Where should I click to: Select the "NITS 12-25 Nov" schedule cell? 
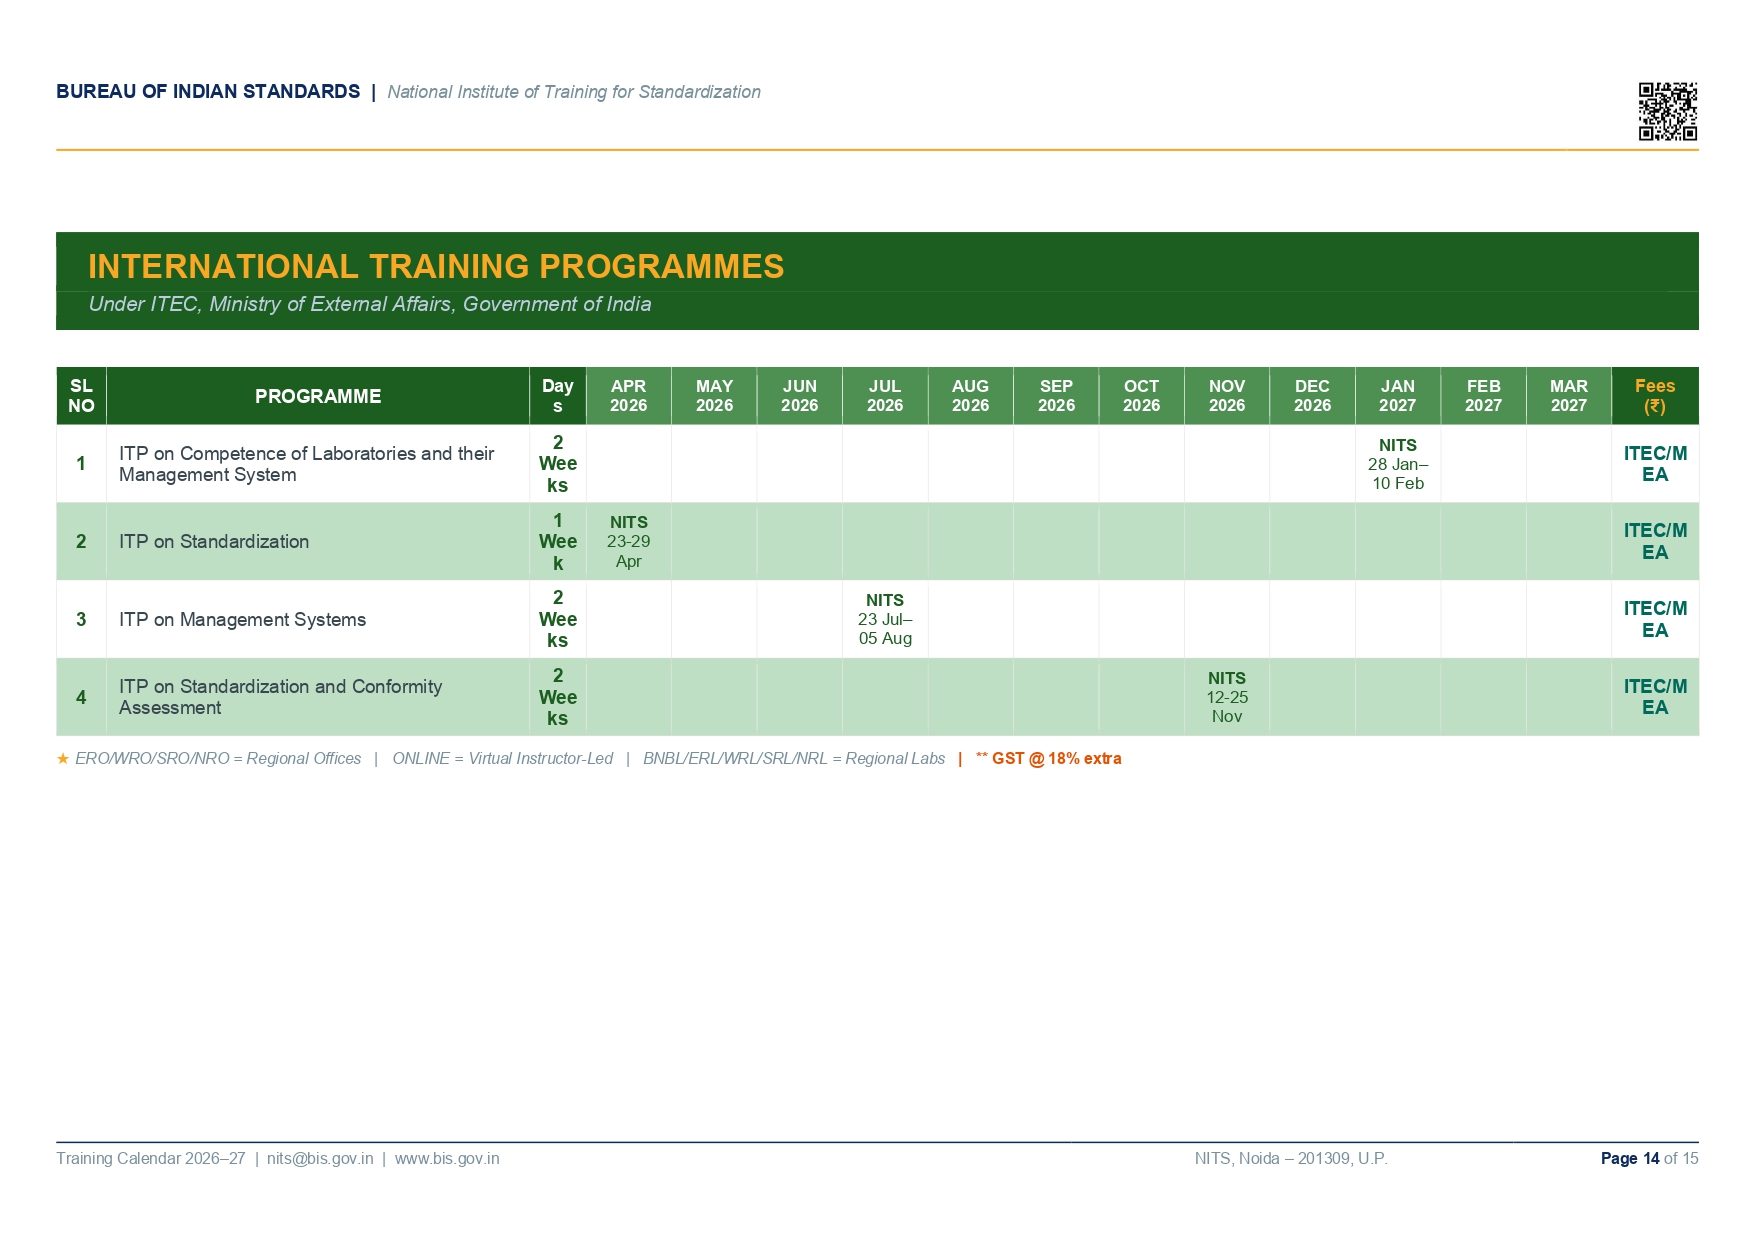coord(1227,697)
